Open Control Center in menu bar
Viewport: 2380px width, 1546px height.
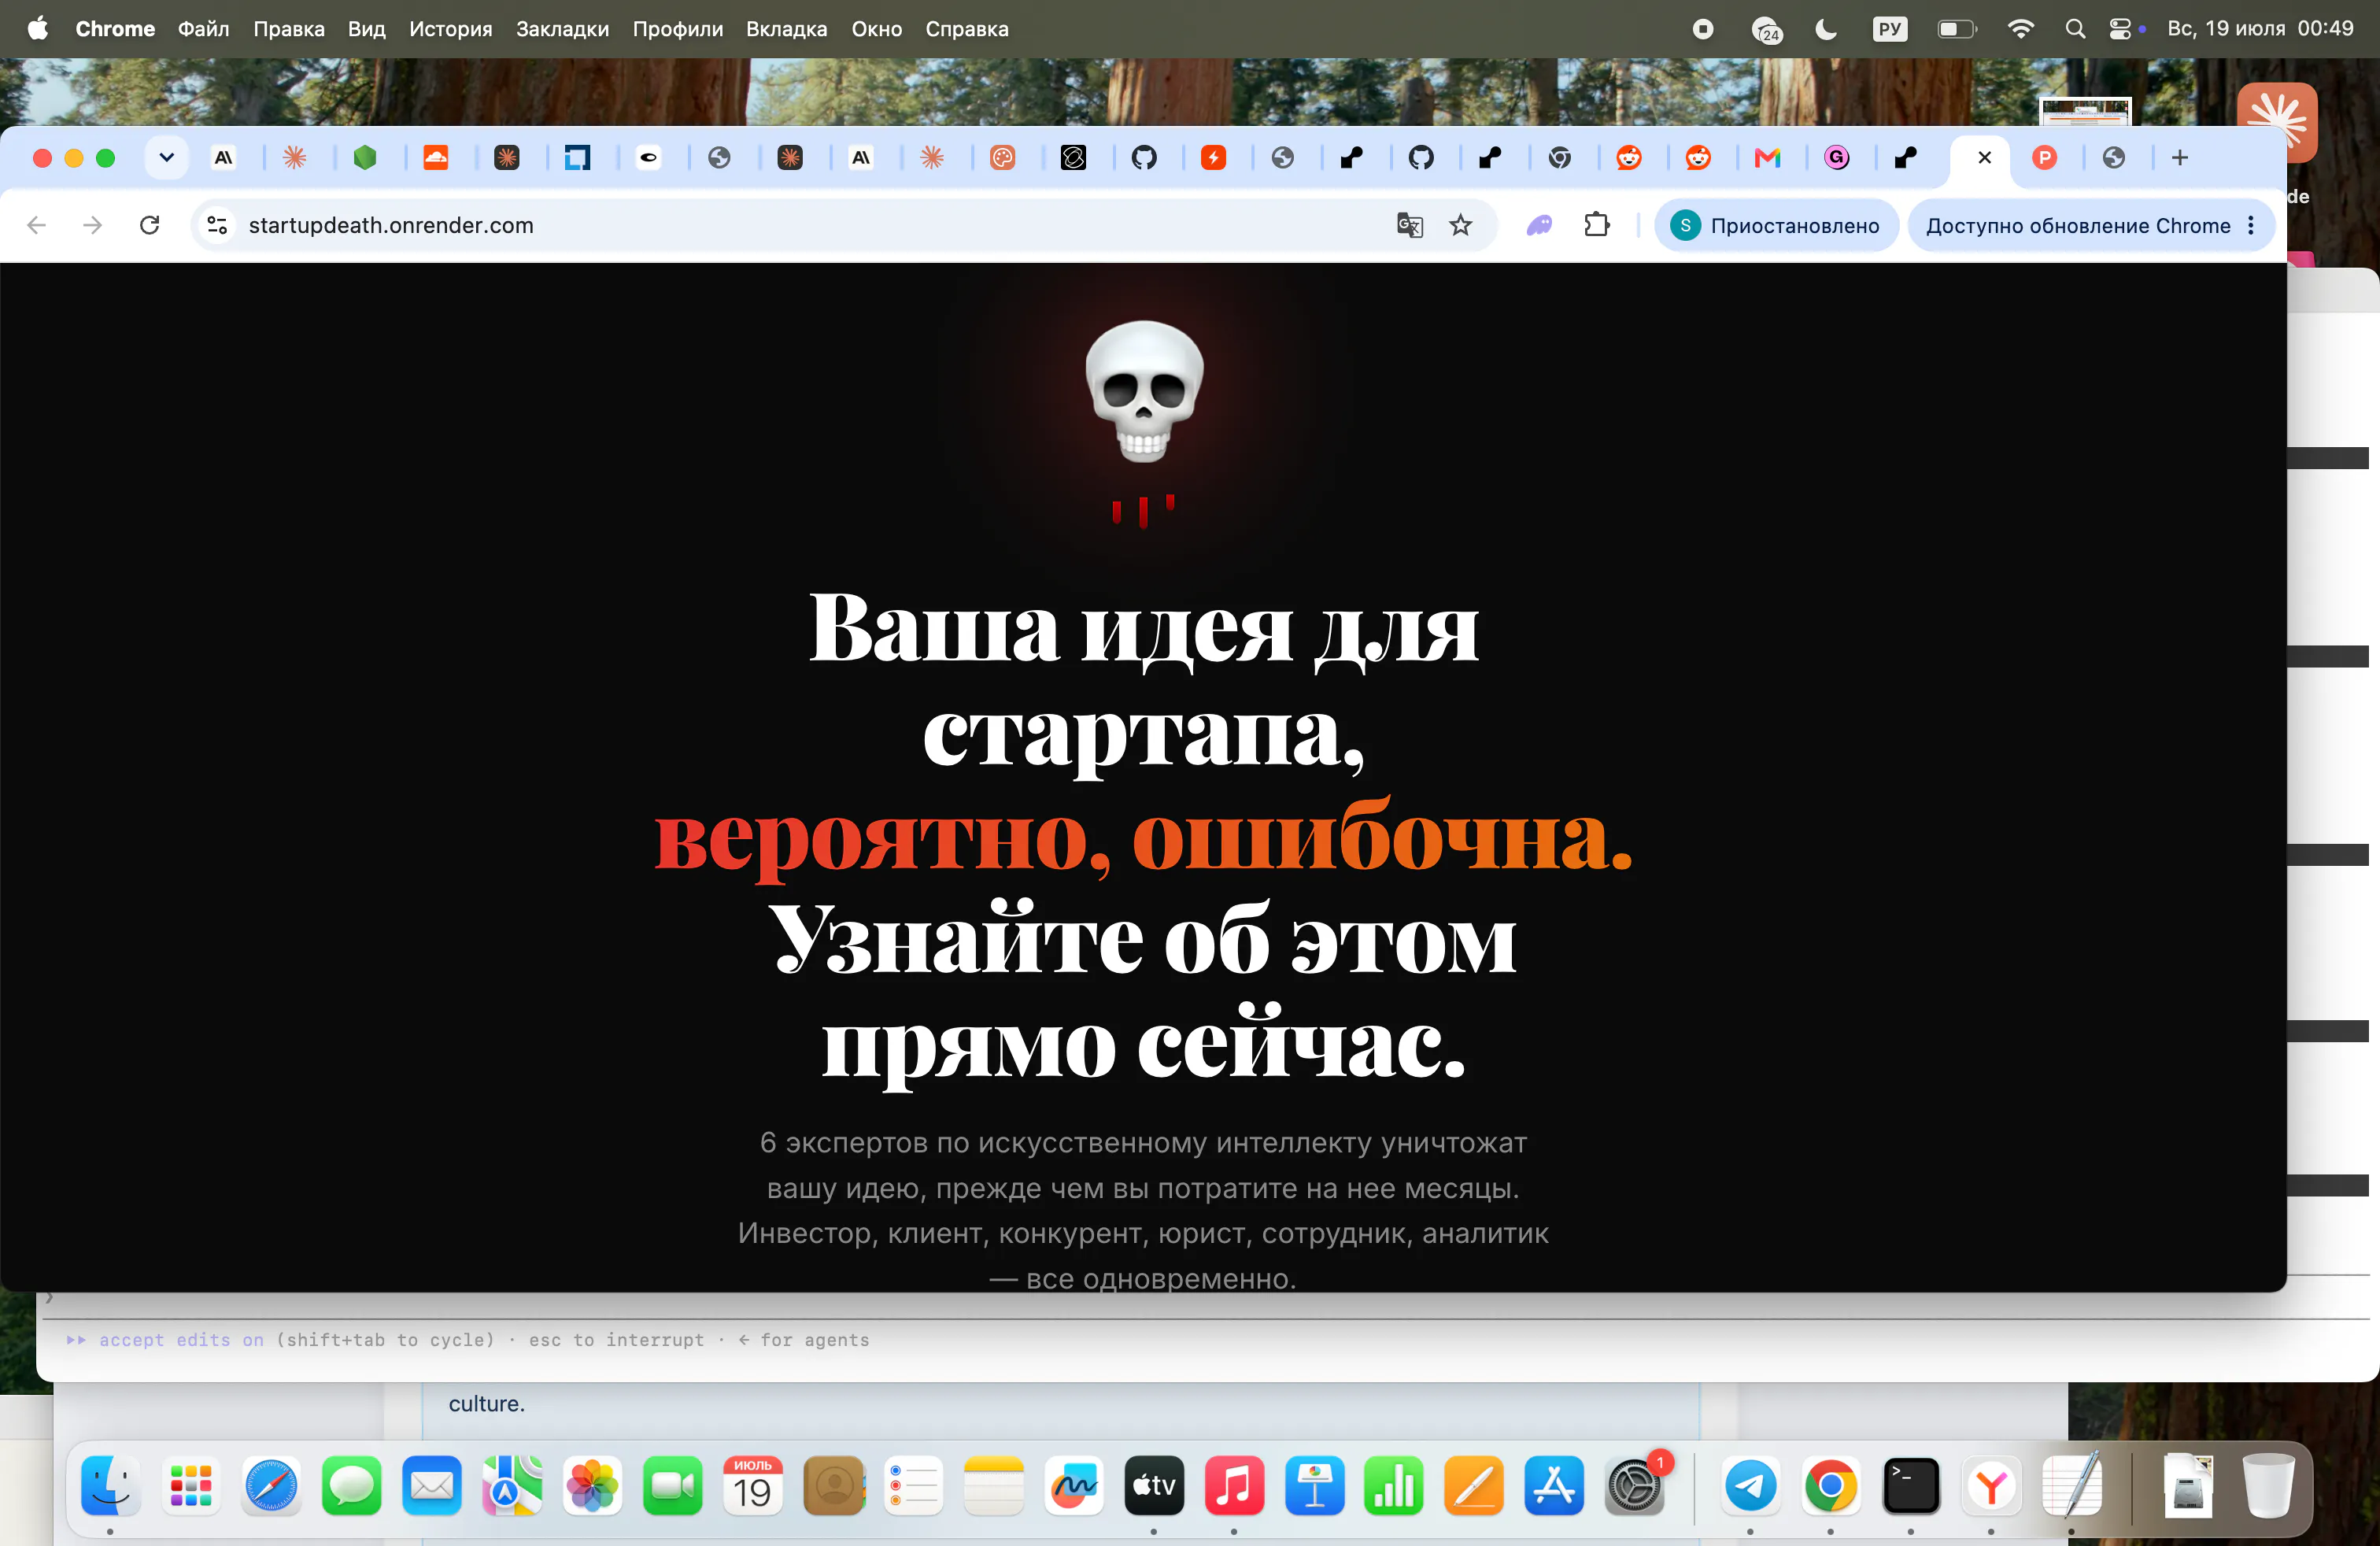tap(2120, 29)
